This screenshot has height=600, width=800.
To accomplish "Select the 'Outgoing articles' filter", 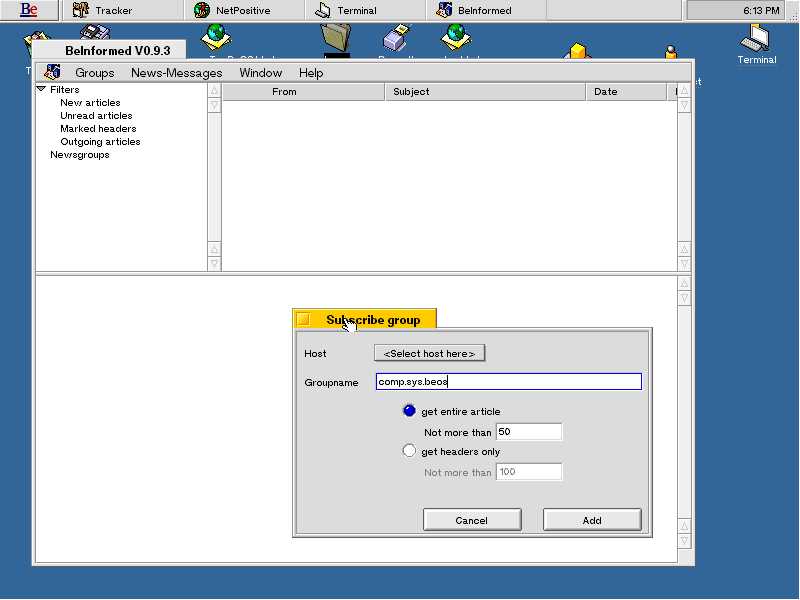I will coord(101,142).
